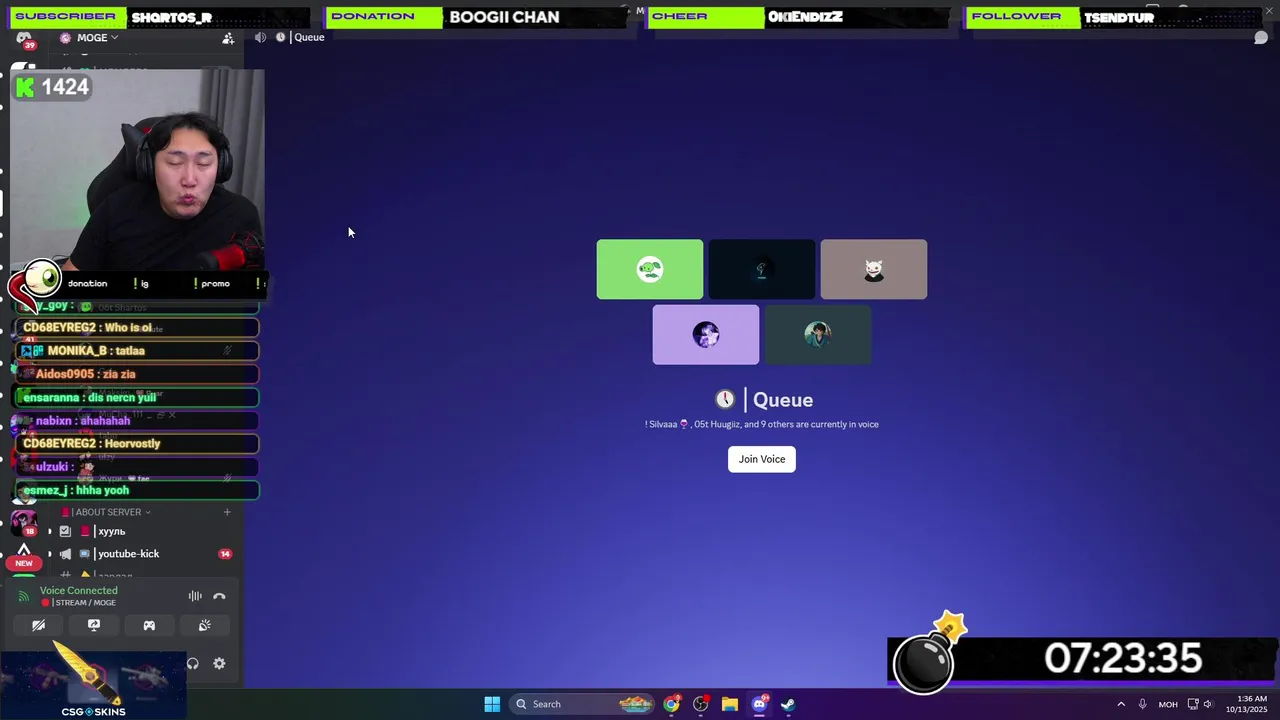The height and width of the screenshot is (720, 1280).
Task: Open server icon with NEW badge
Action: coord(24,555)
